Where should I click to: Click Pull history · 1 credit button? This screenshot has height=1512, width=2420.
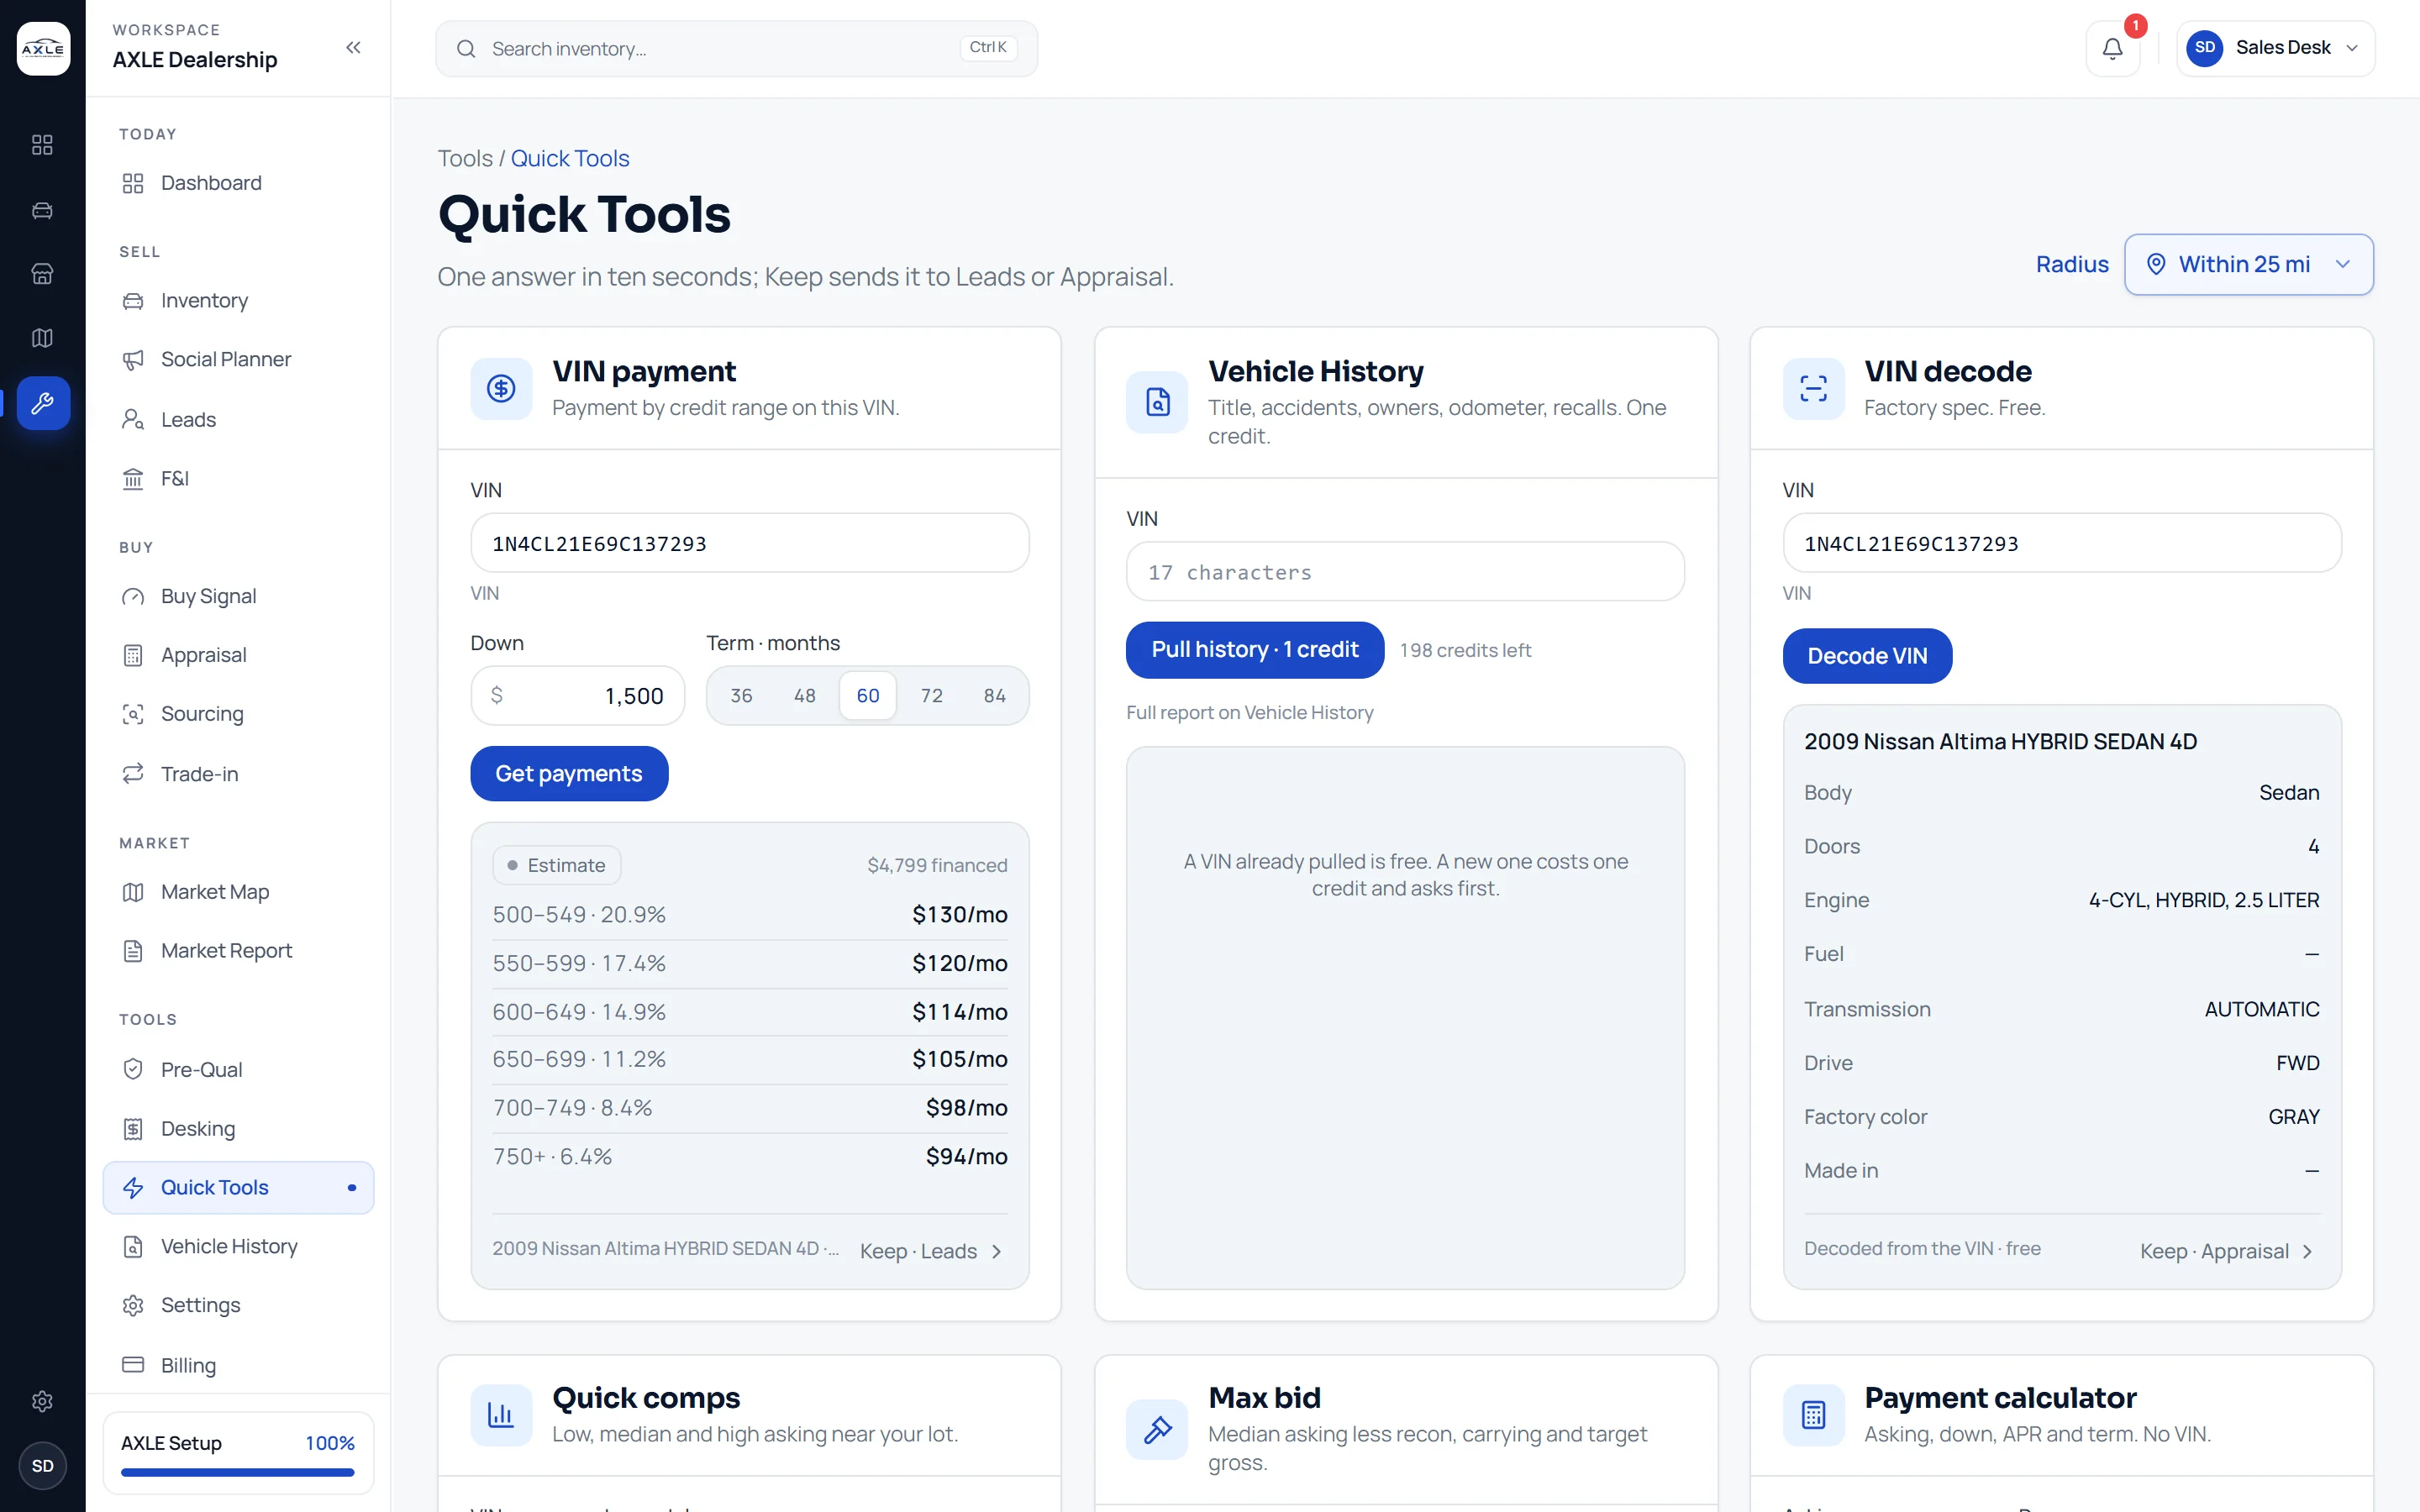1255,650
